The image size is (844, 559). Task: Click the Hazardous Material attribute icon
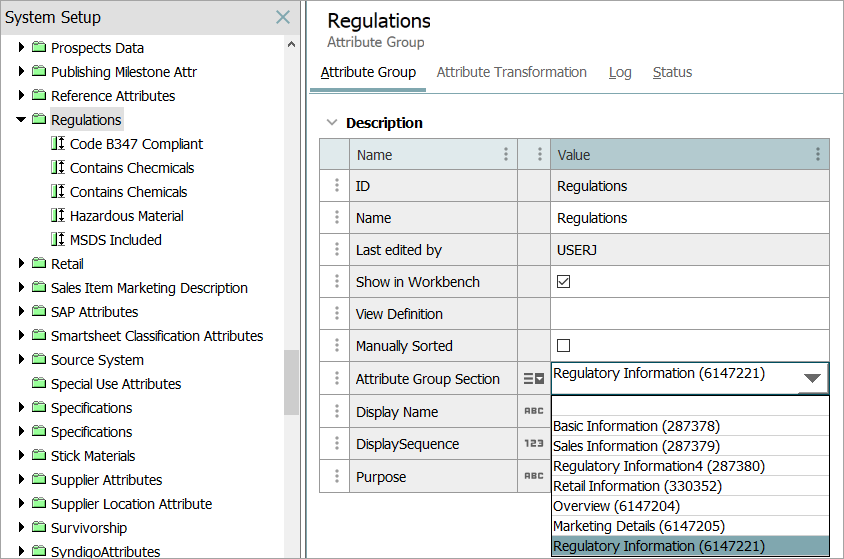coord(58,215)
